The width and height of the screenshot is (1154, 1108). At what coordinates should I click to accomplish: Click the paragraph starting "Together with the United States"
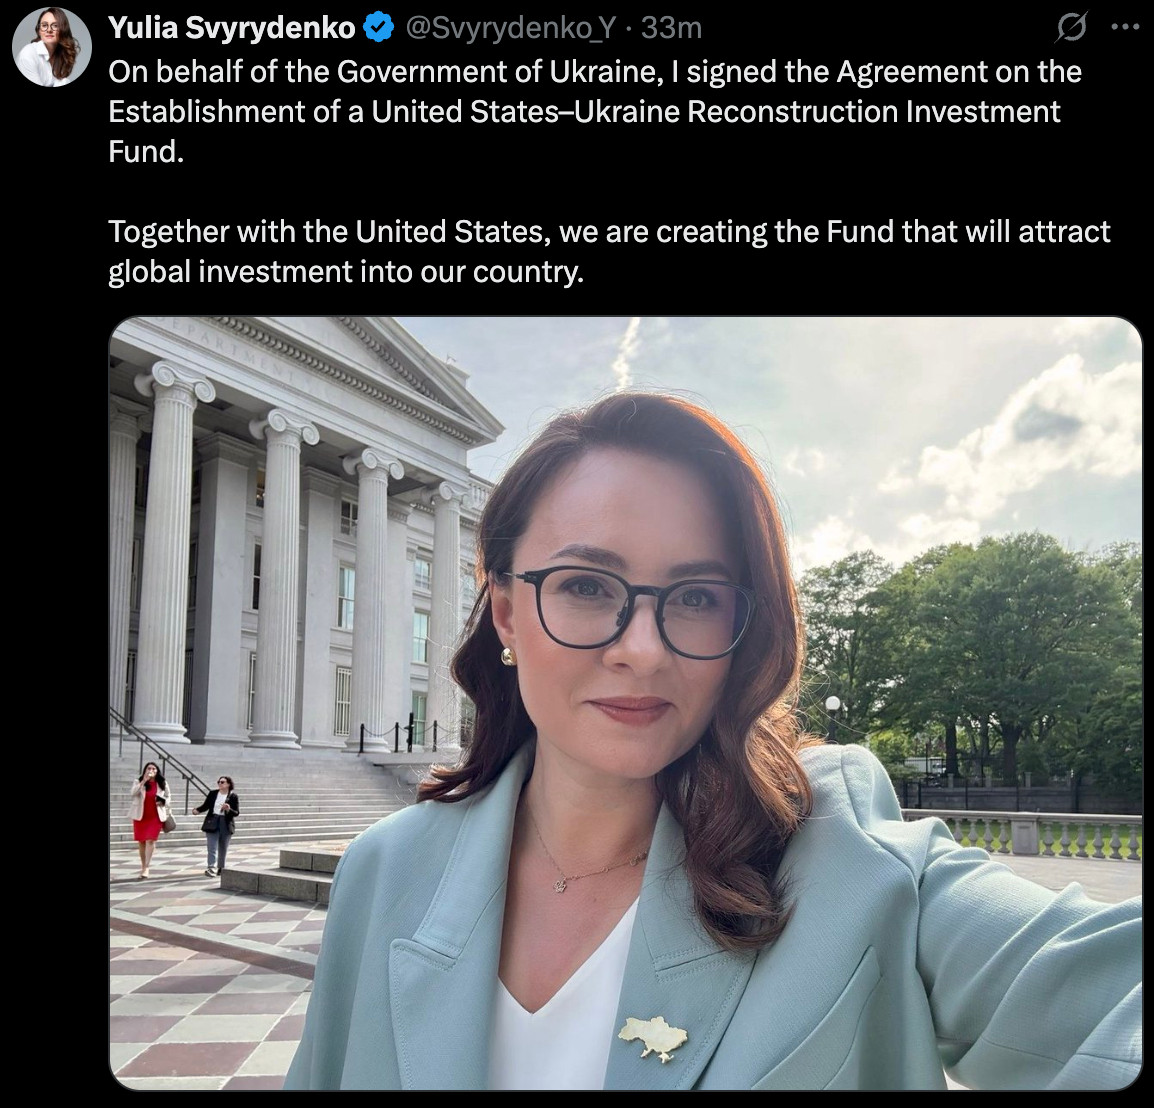[x=609, y=252]
